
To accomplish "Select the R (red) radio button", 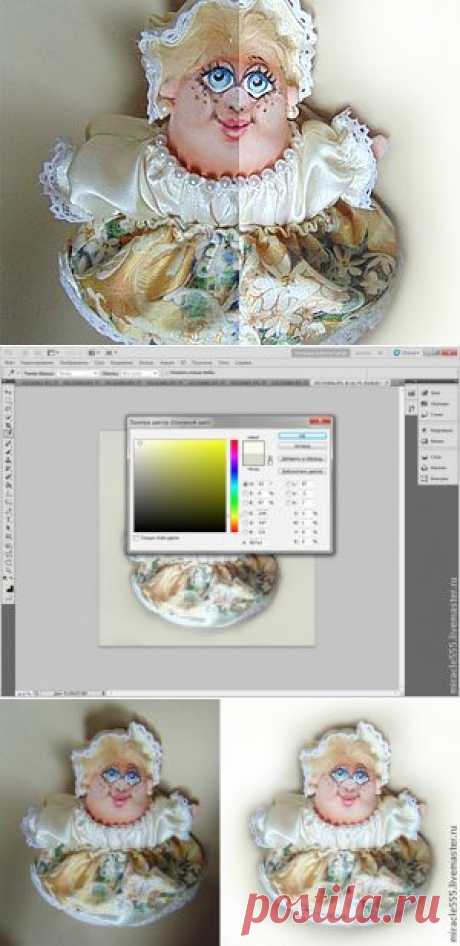I will [246, 515].
